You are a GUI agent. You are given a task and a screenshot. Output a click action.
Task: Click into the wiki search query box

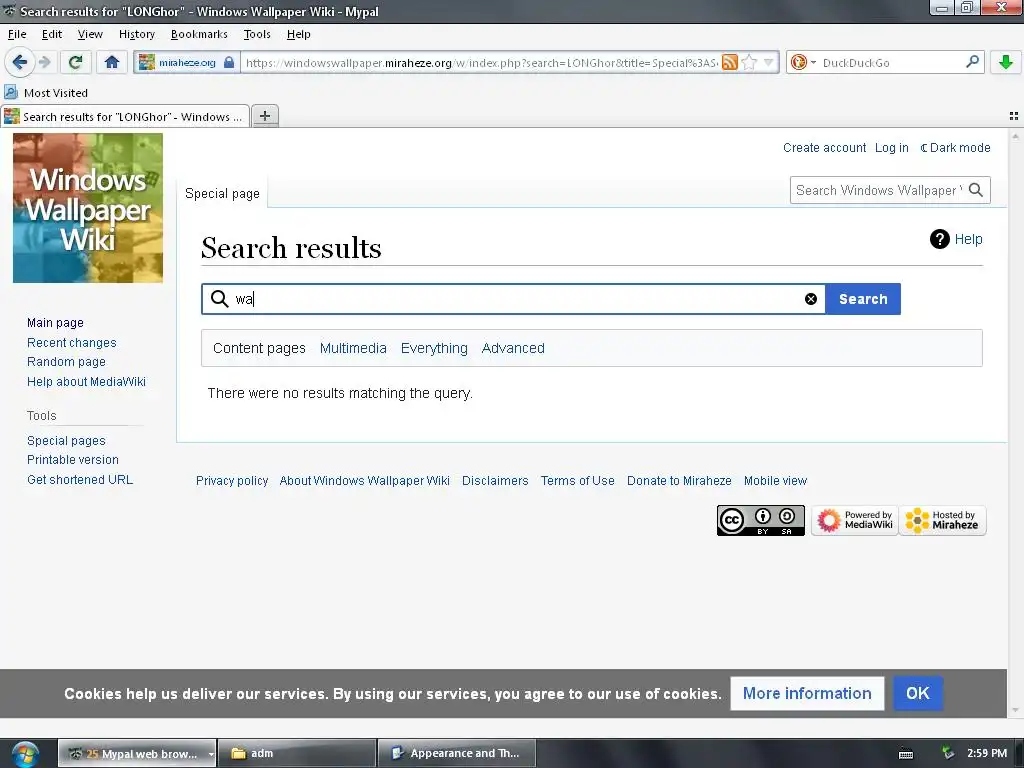click(513, 299)
